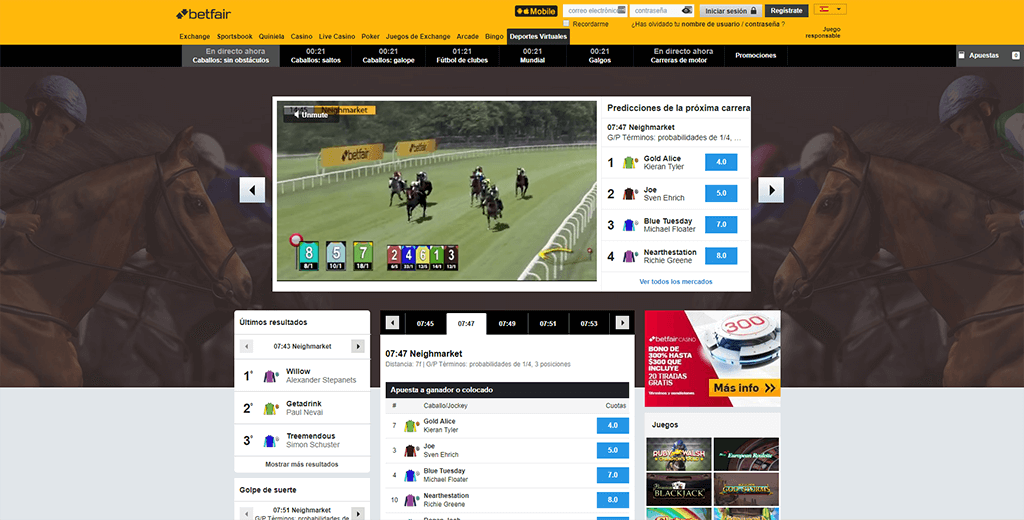Image resolution: width=1024 pixels, height=520 pixels.
Task: Previous race in Golpe de suerte
Action: tap(246, 513)
